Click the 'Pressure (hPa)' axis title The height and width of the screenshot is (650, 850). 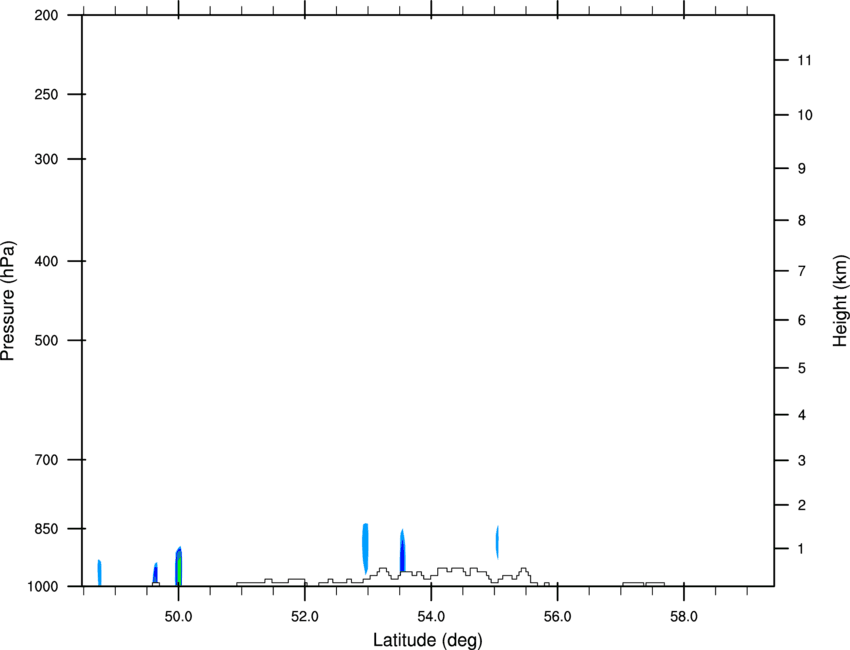(8, 301)
